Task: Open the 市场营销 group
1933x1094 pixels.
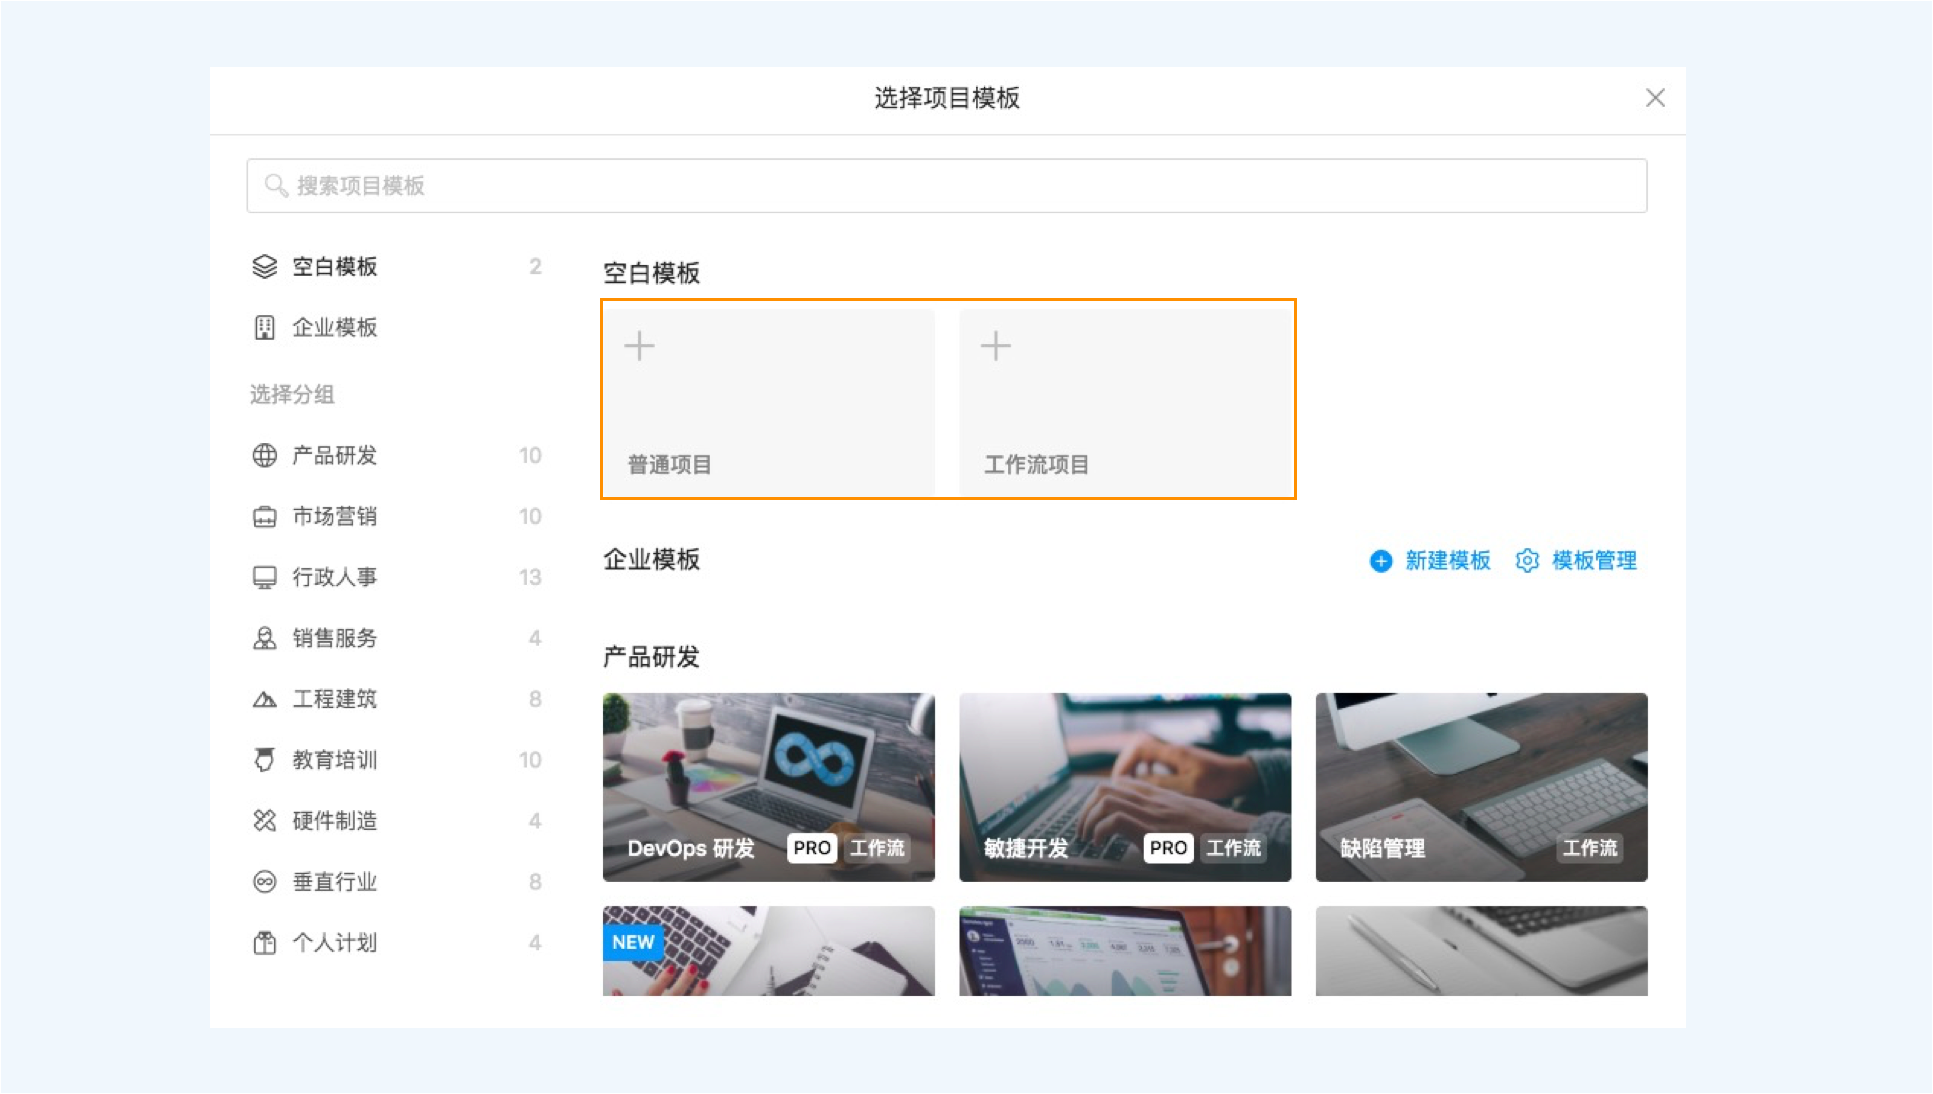Action: pyautogui.click(x=397, y=517)
